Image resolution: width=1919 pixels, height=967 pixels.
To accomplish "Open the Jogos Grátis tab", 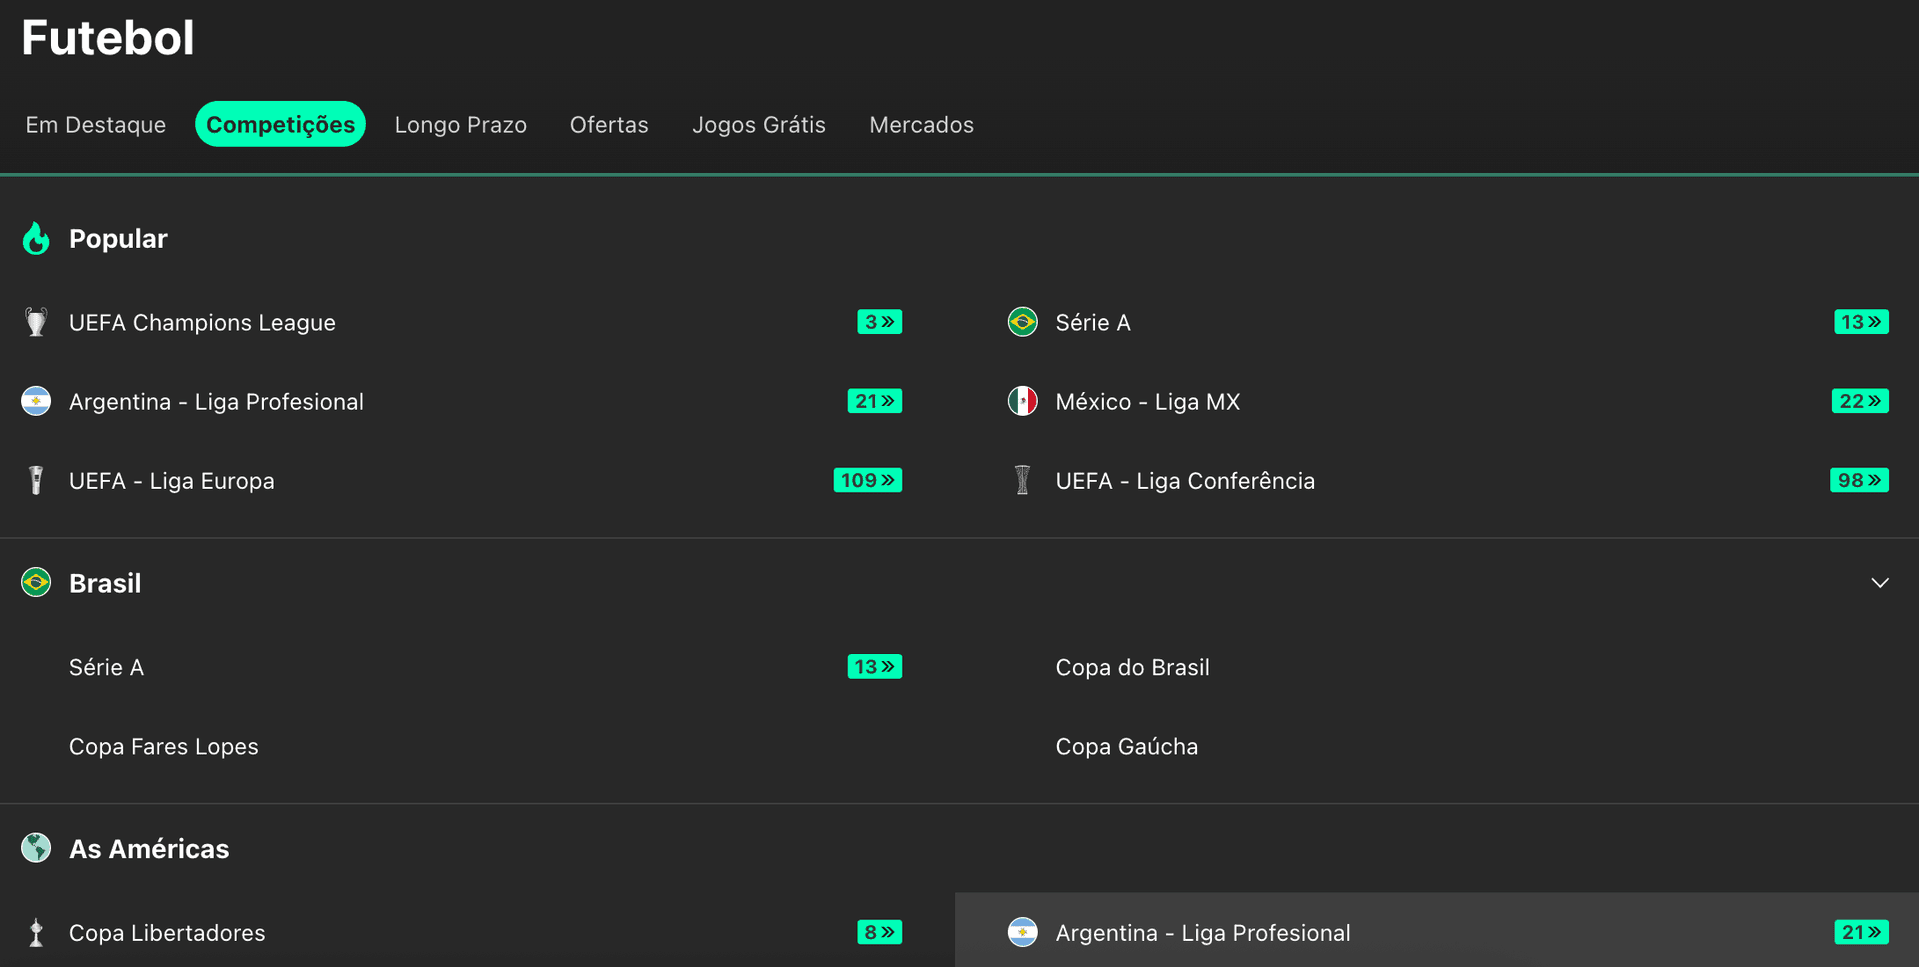I will click(x=759, y=125).
